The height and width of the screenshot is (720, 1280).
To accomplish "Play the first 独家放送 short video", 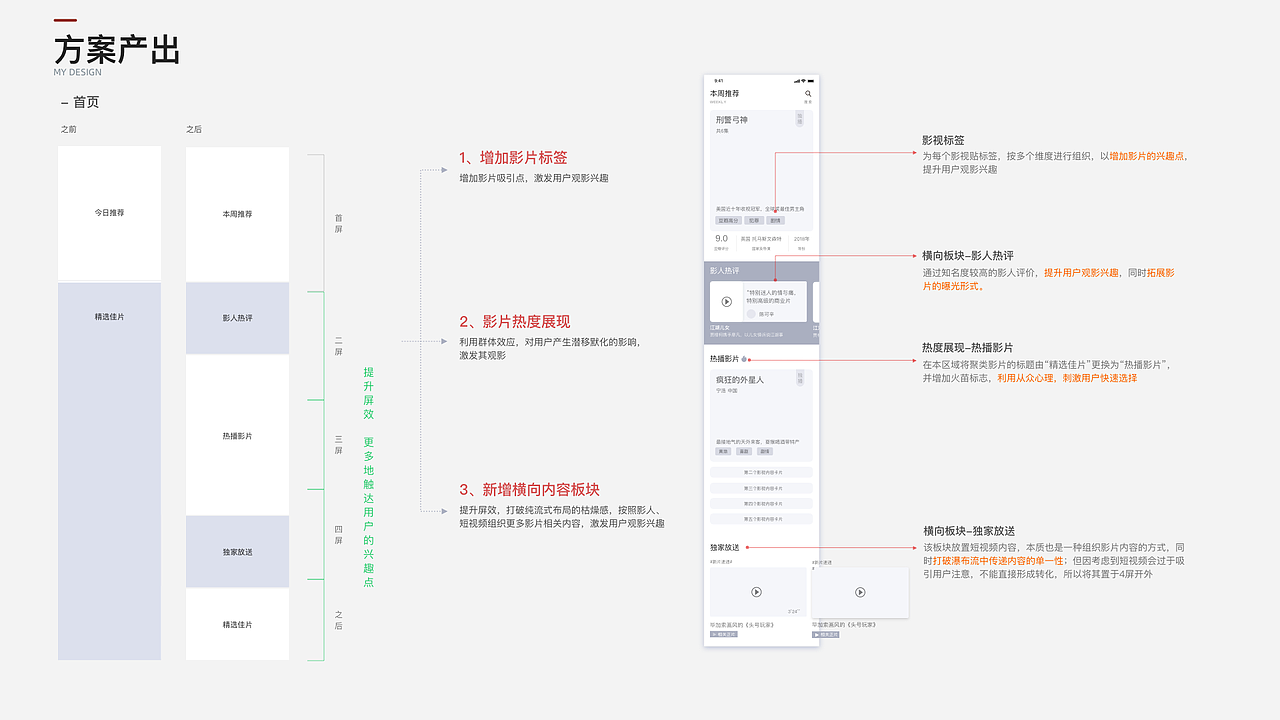I will pyautogui.click(x=757, y=591).
